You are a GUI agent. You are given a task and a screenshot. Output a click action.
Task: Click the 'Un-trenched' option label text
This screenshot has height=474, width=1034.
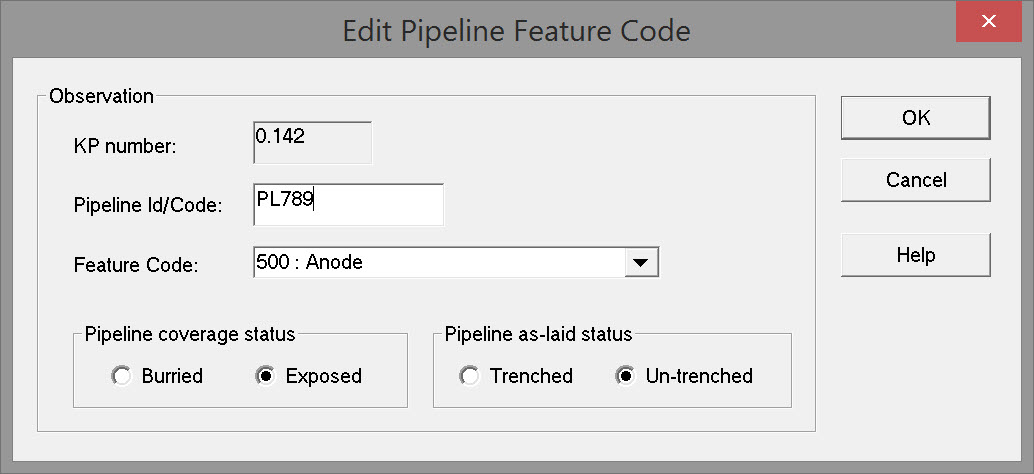[699, 377]
